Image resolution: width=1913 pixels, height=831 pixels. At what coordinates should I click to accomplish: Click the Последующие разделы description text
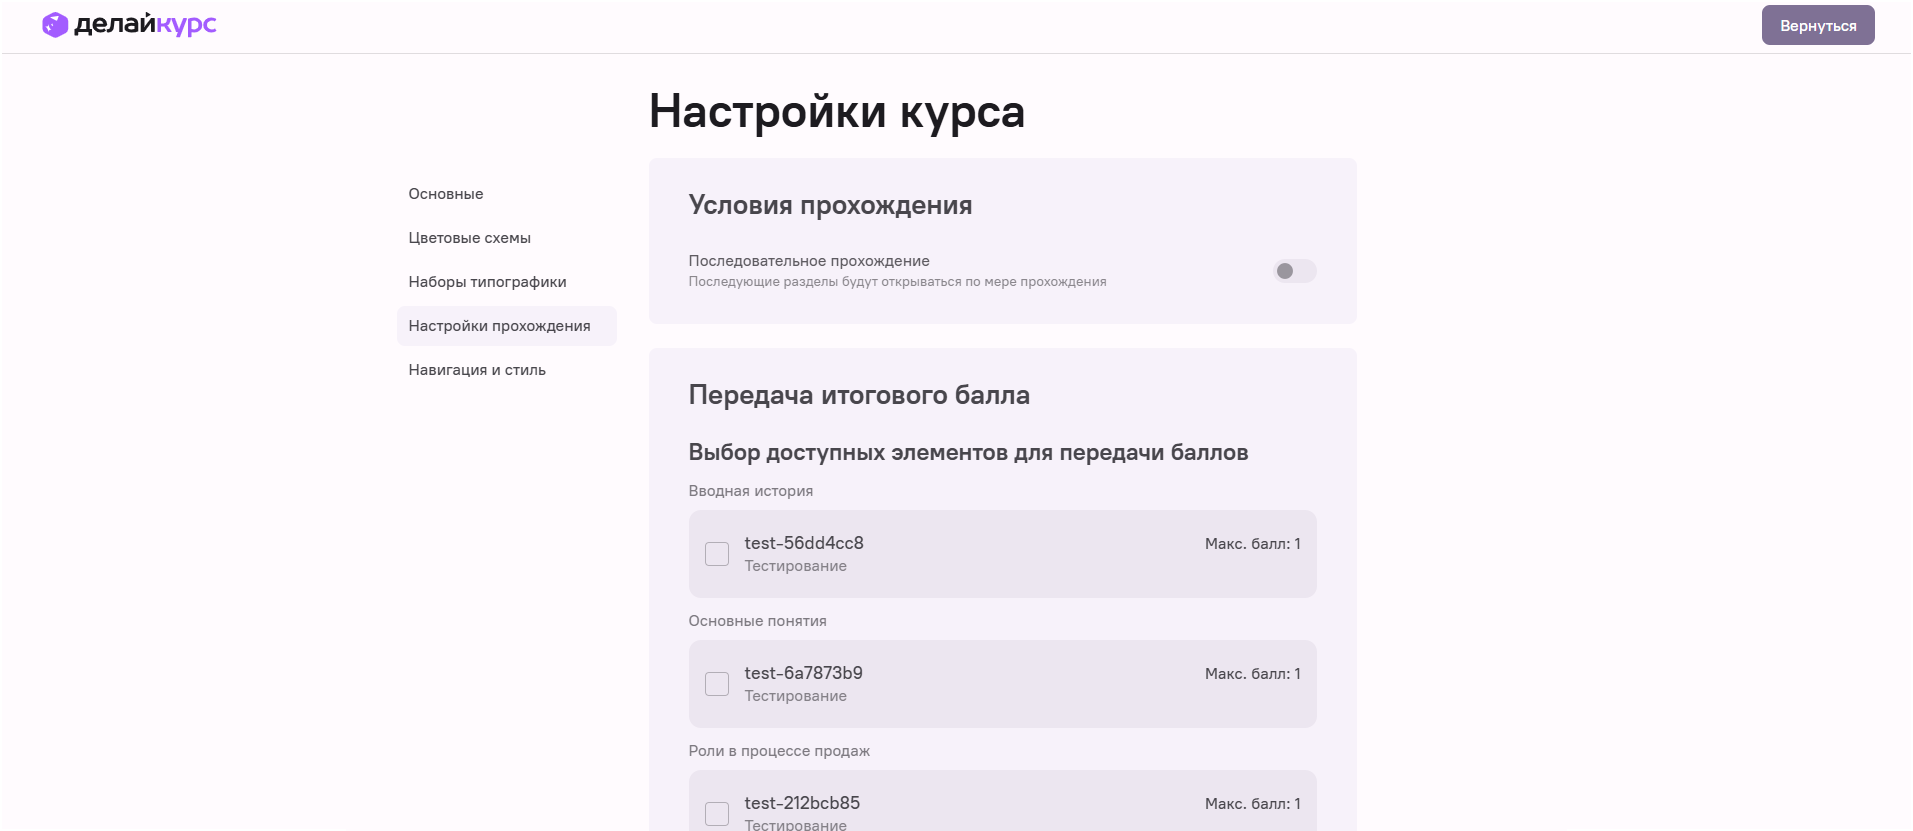(897, 282)
